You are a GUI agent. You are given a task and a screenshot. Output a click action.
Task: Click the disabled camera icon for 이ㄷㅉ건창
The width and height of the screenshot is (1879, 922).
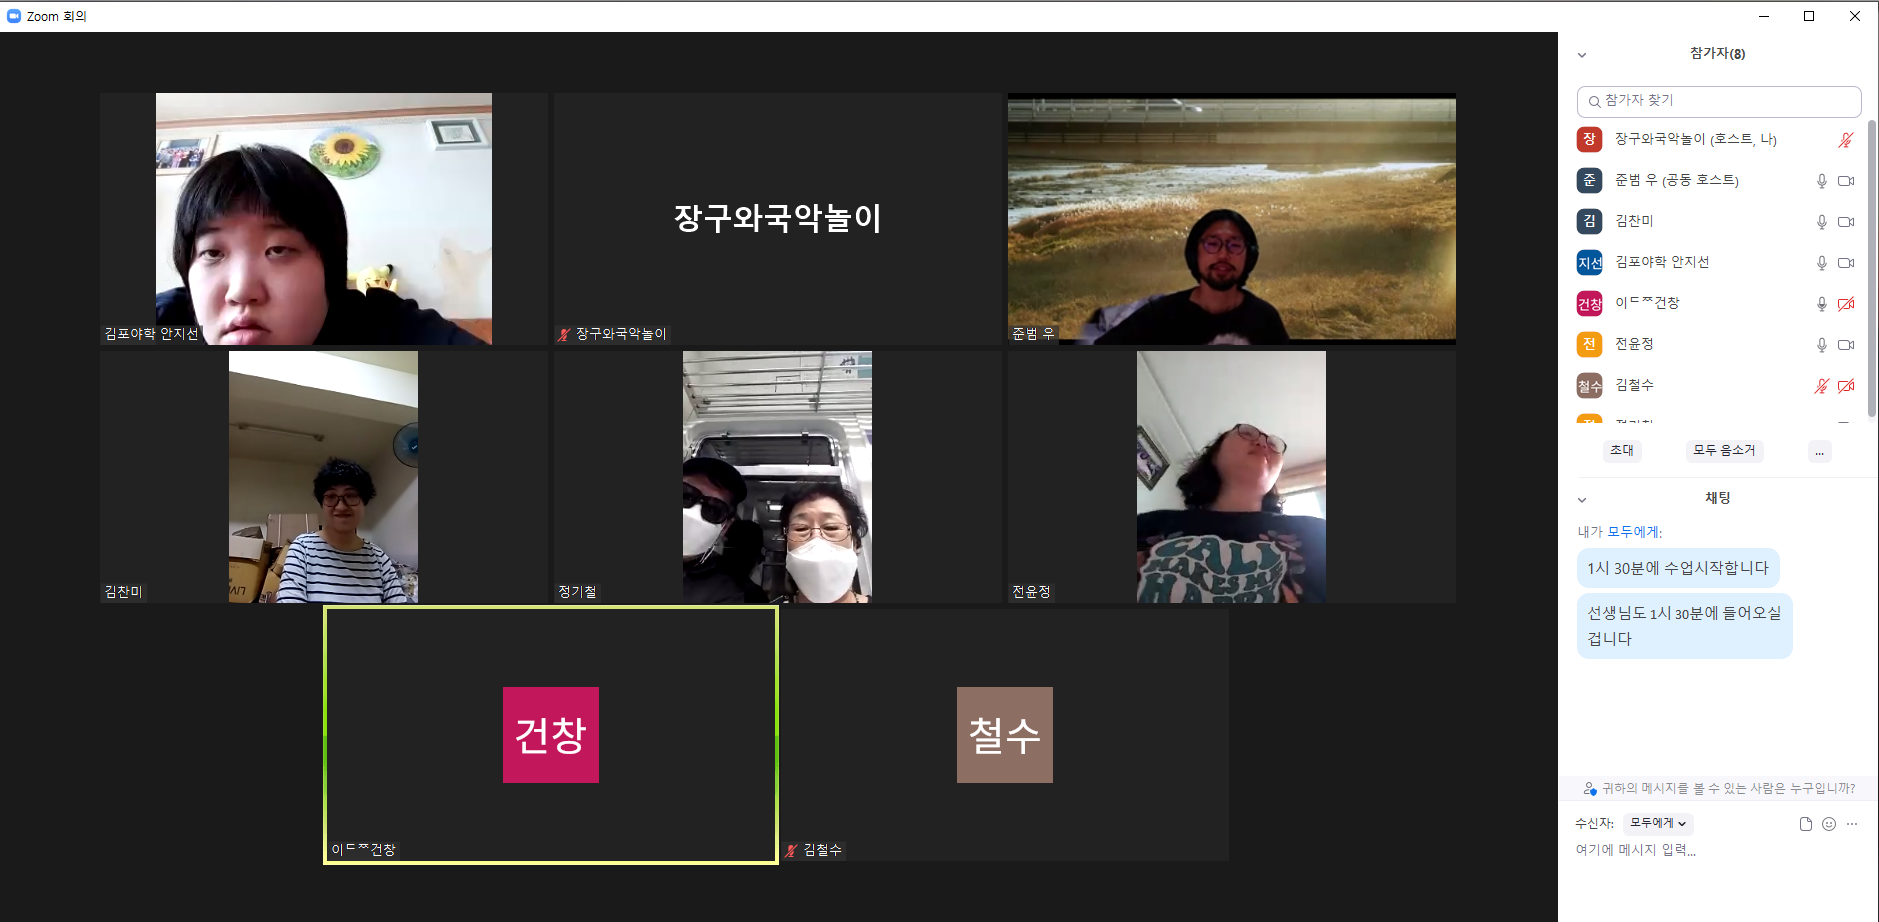(1846, 304)
